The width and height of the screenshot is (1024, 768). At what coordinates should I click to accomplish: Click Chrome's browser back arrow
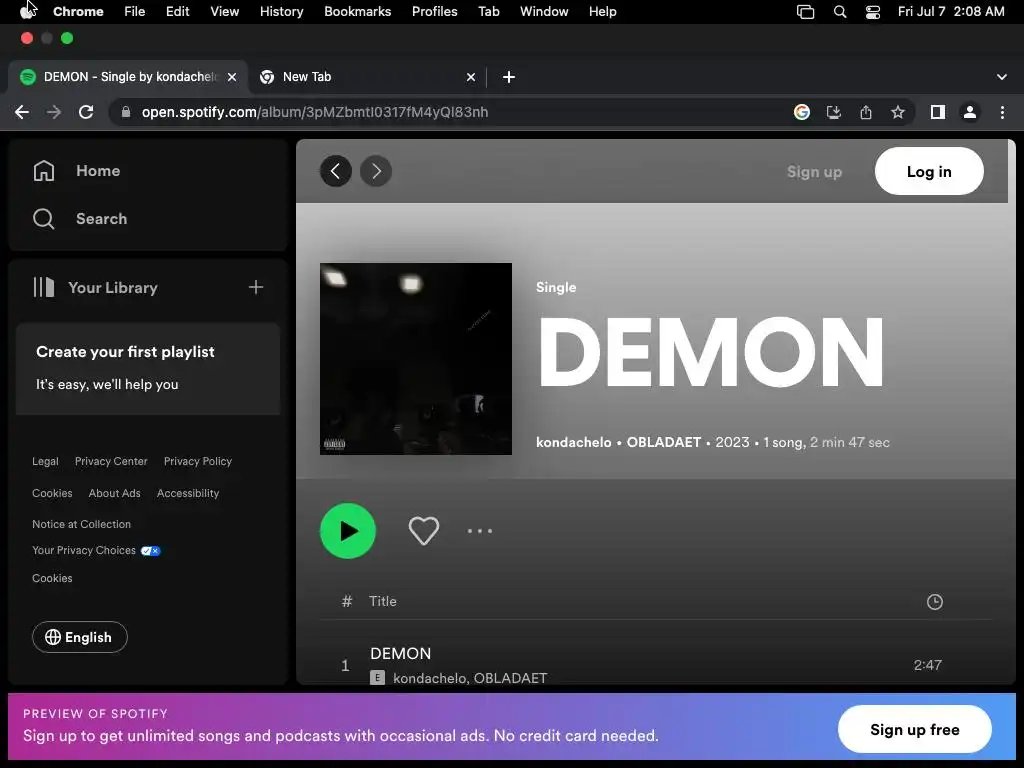(22, 112)
